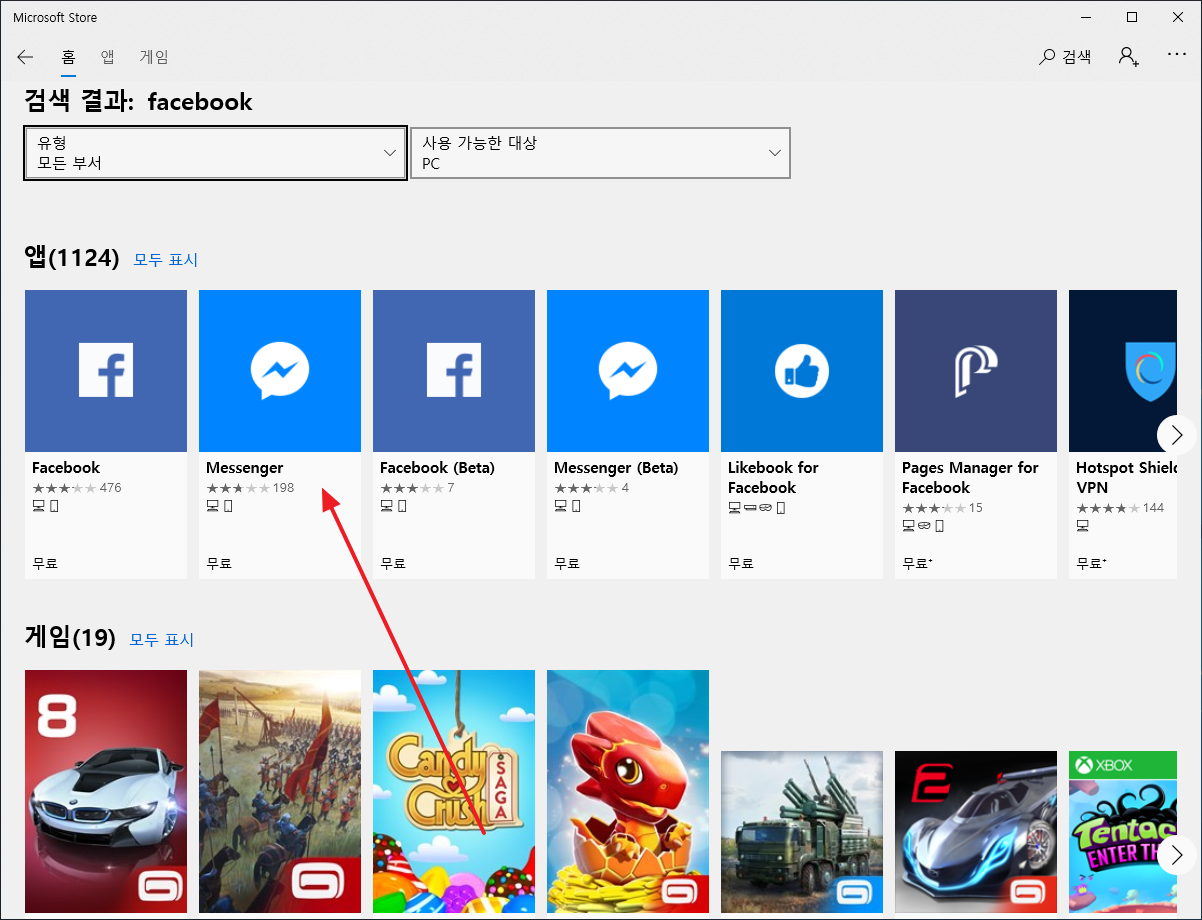This screenshot has width=1202, height=920.
Task: Click the Likebook for Facebook title
Action: click(x=773, y=478)
